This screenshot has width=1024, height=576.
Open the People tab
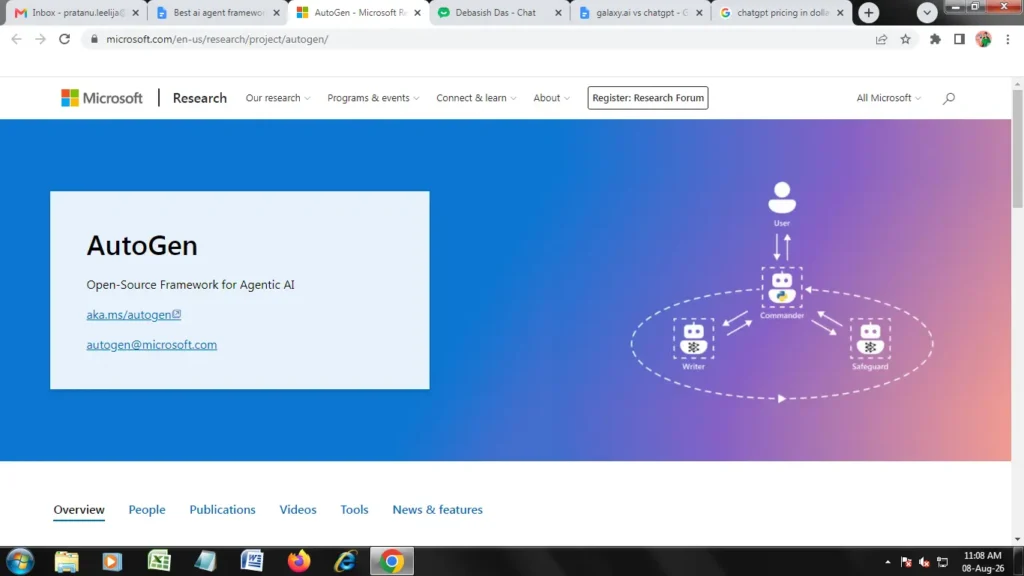tap(147, 509)
